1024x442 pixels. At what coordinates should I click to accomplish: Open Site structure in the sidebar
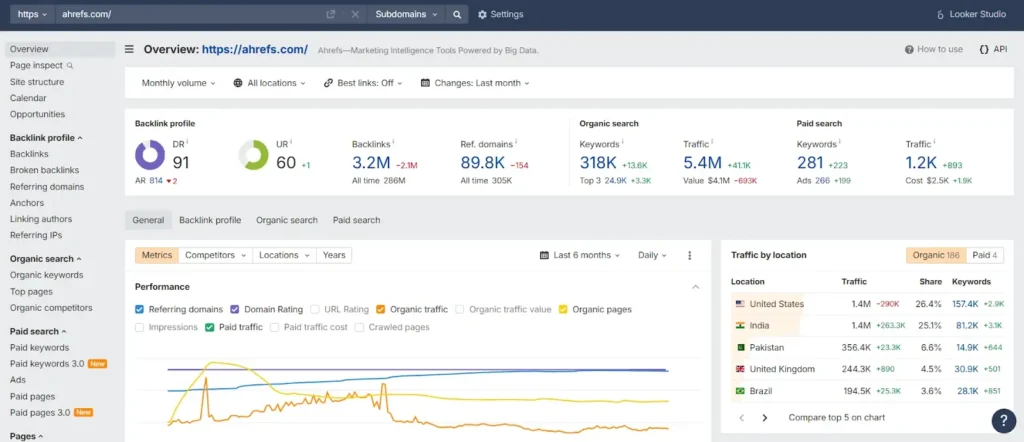click(37, 82)
